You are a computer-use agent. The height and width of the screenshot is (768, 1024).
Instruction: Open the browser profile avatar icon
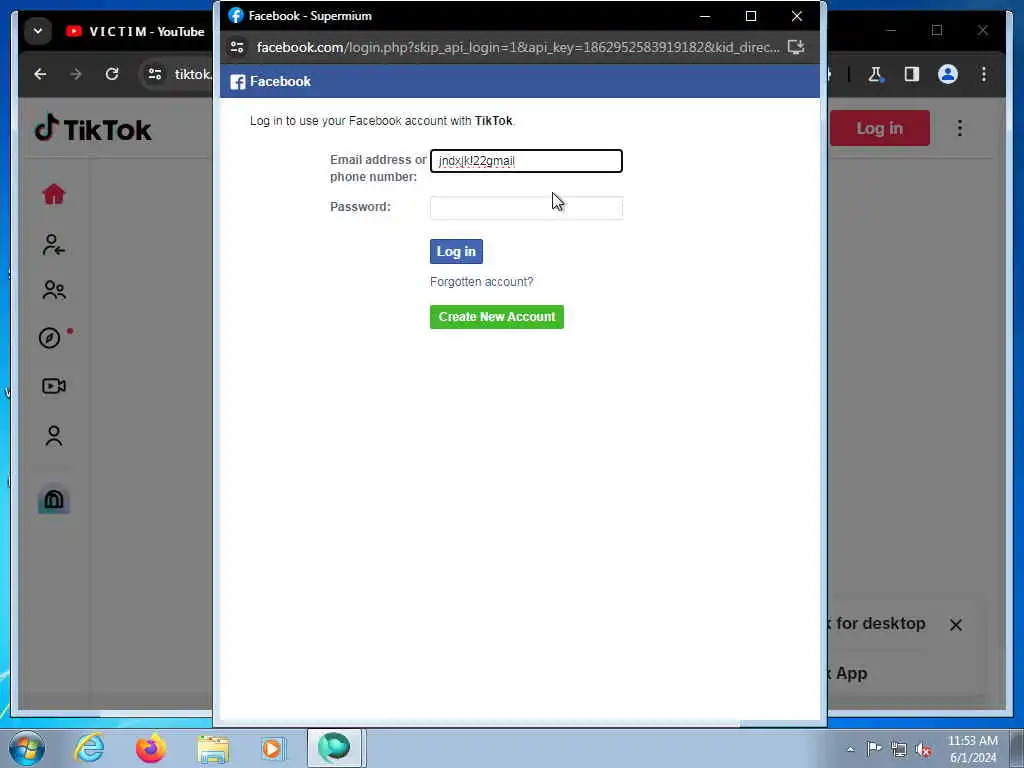coord(948,74)
